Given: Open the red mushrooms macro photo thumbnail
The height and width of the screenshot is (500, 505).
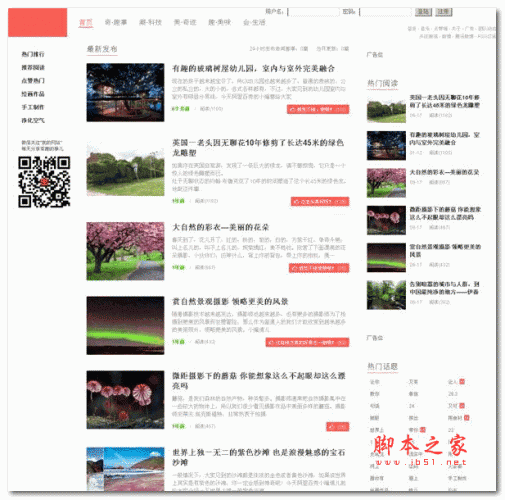Looking at the screenshot, I should [125, 400].
